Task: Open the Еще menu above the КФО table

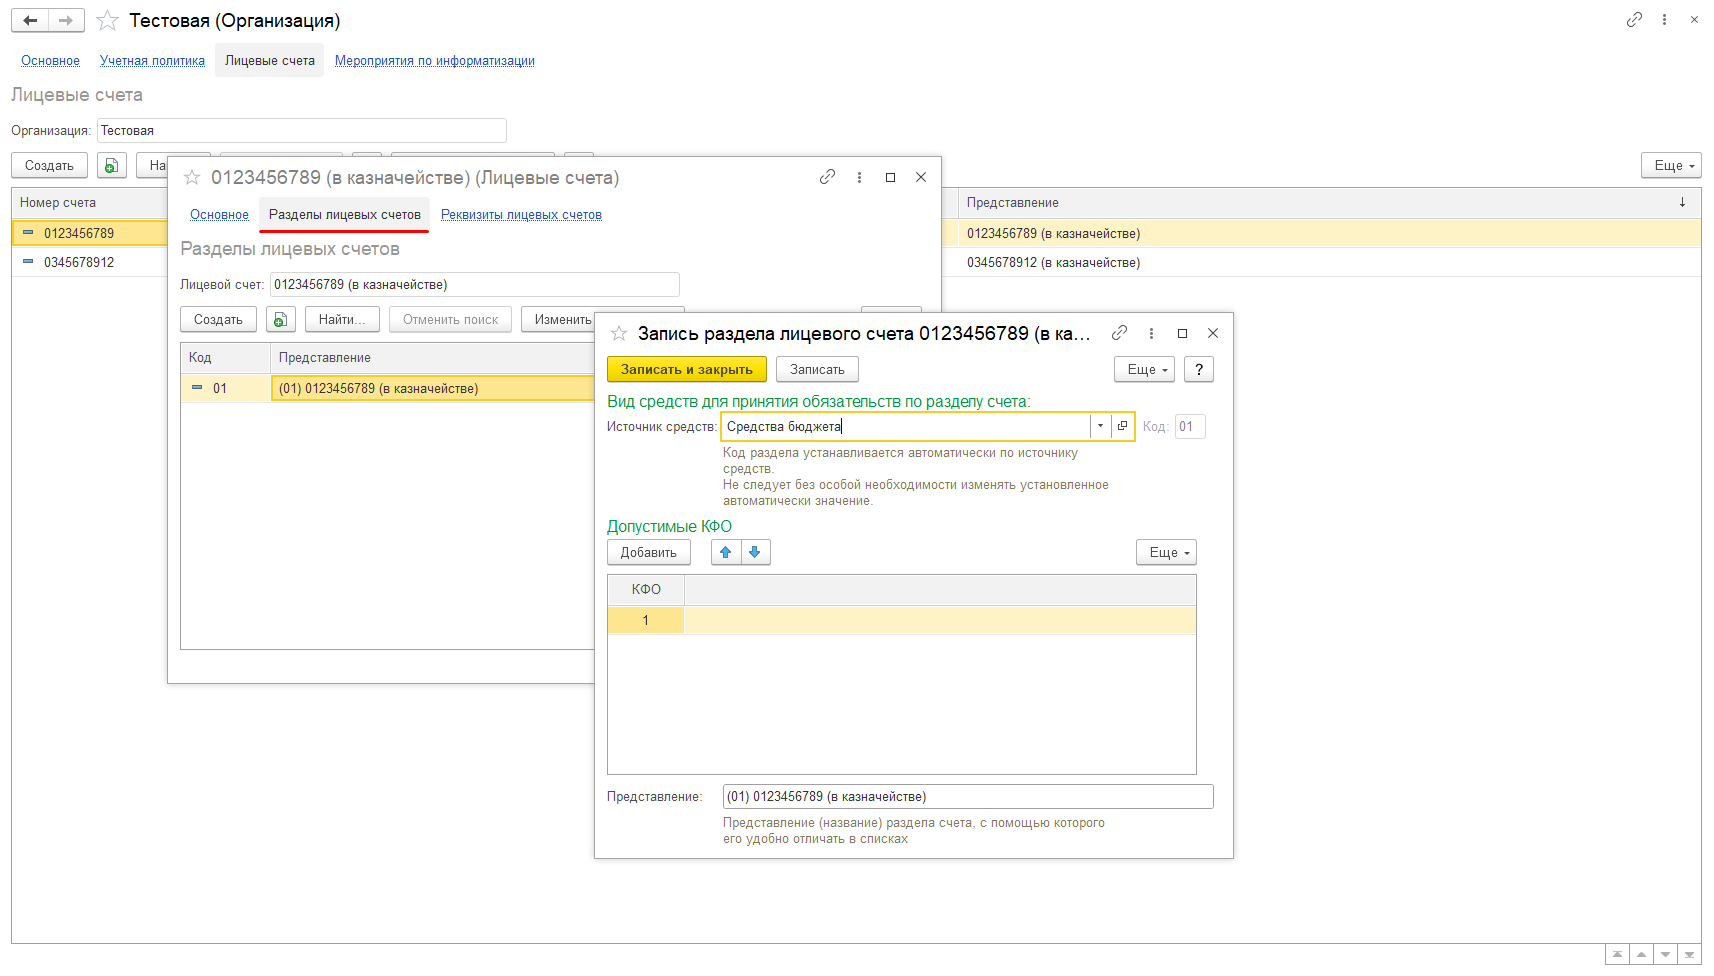Action: (1166, 553)
